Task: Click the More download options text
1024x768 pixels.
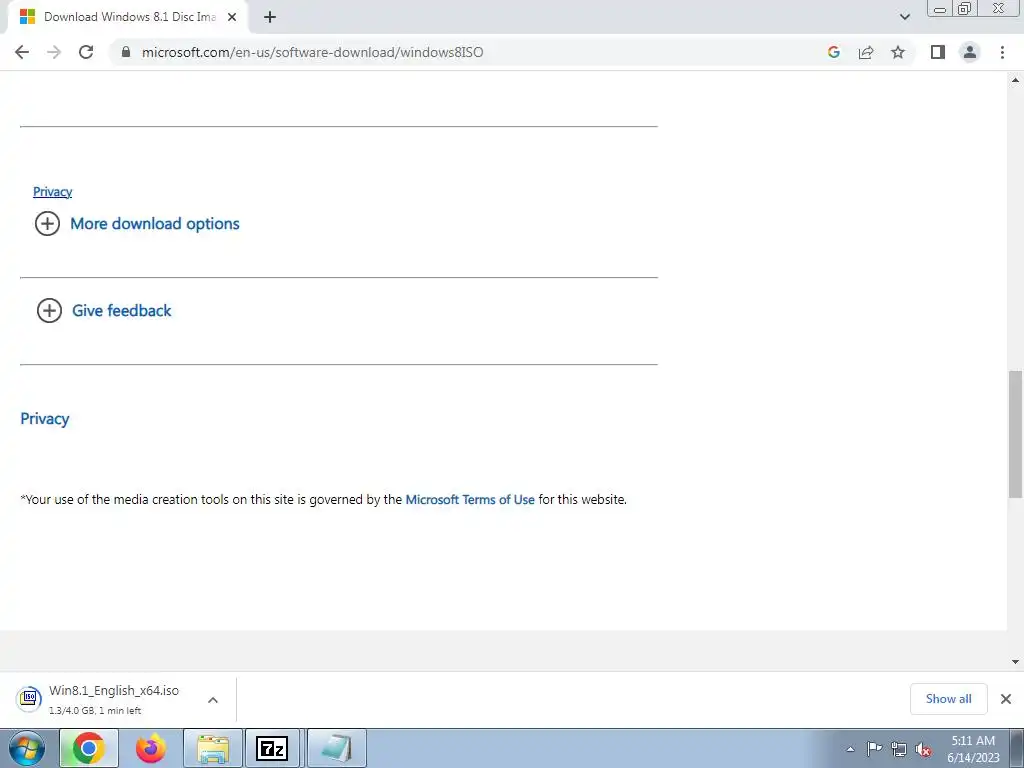Action: pyautogui.click(x=155, y=223)
